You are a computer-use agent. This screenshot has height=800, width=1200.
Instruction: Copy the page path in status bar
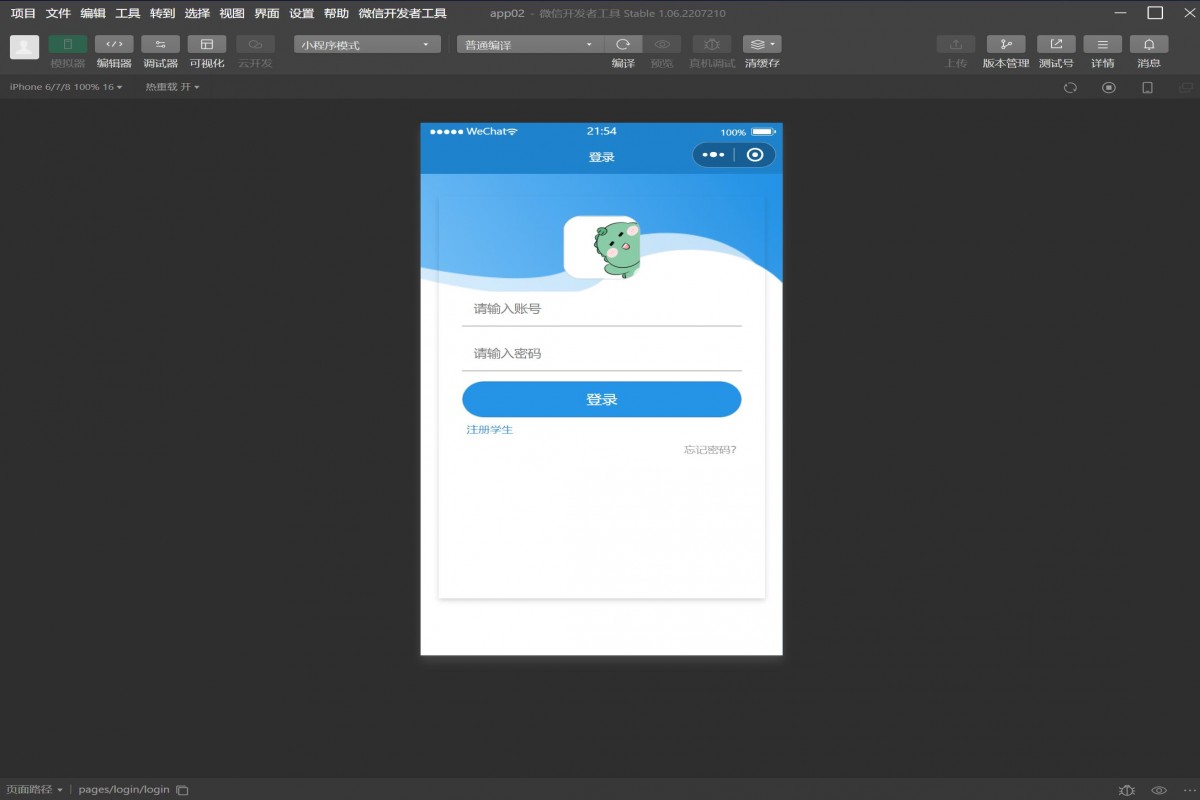pyautogui.click(x=182, y=790)
